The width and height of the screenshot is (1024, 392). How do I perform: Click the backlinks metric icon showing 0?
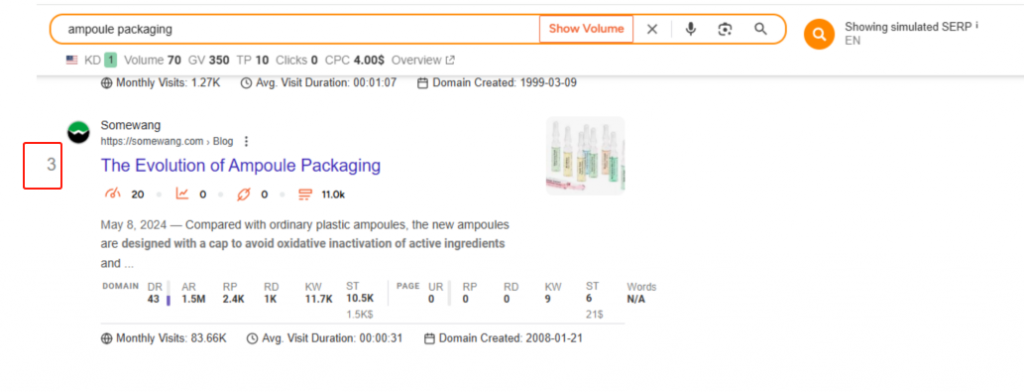[244, 194]
